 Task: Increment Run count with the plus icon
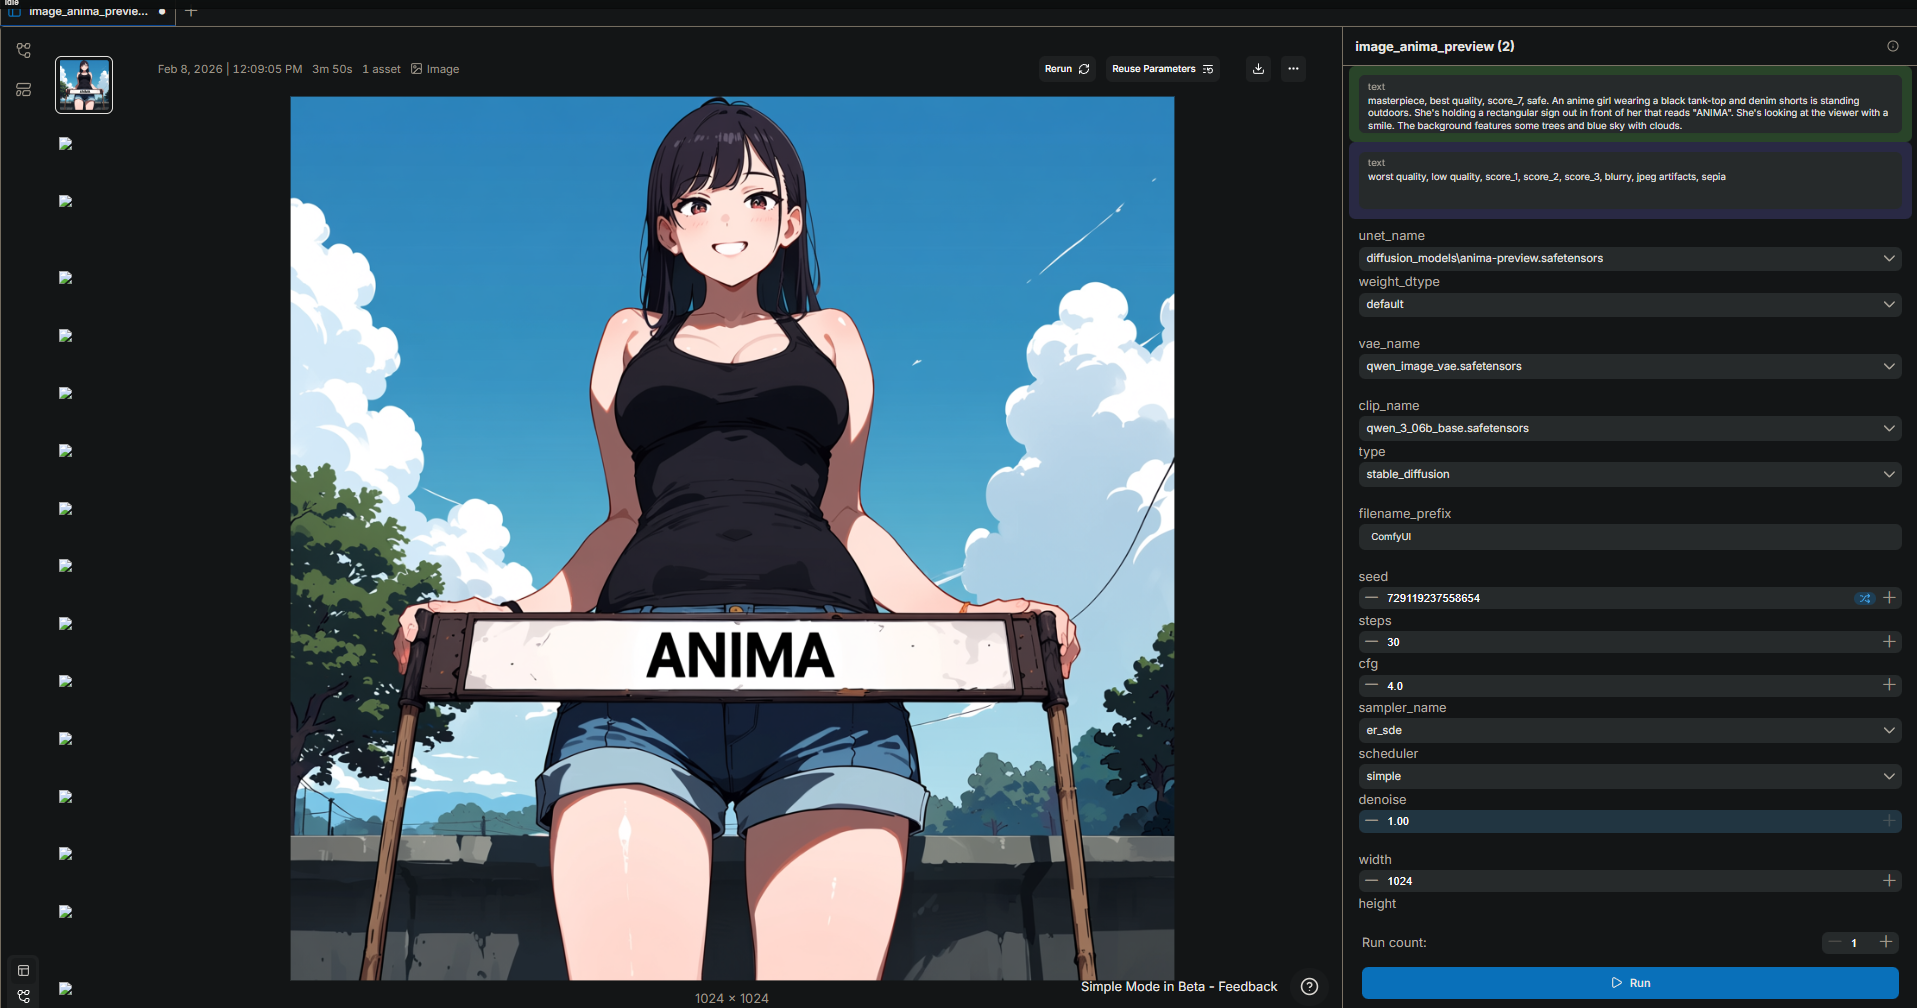click(1886, 942)
